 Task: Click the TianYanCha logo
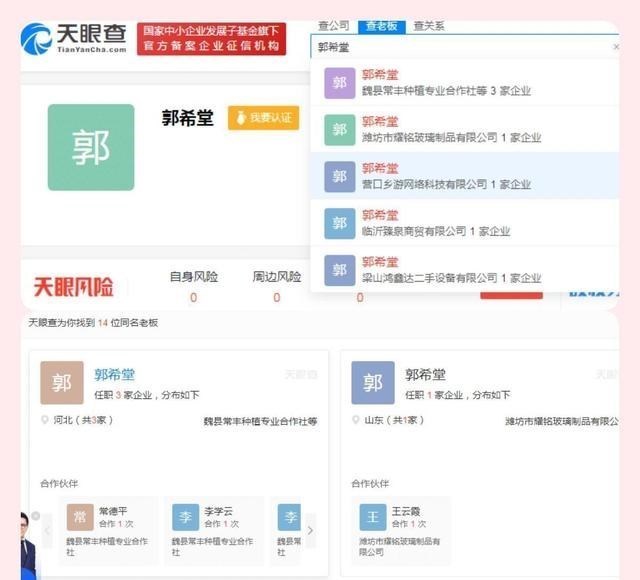coord(74,38)
